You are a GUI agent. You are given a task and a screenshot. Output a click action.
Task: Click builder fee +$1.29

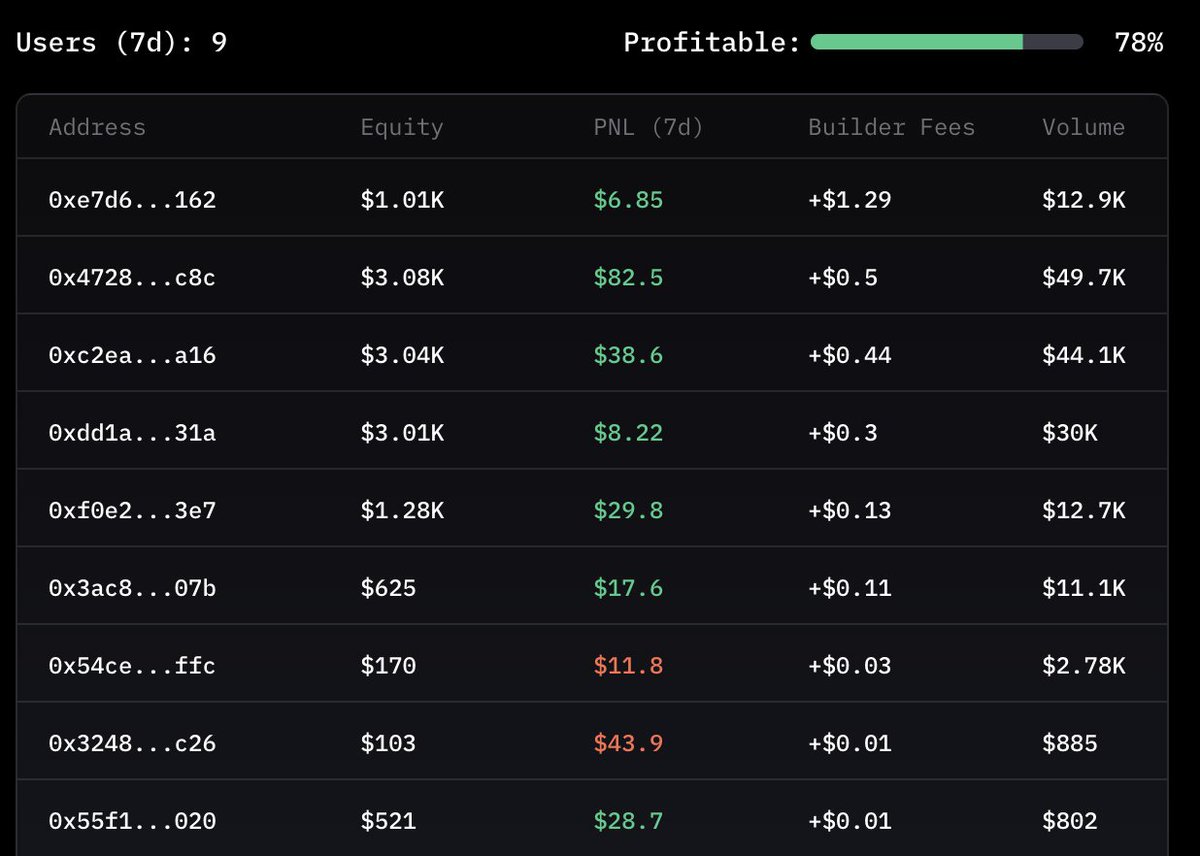point(850,200)
